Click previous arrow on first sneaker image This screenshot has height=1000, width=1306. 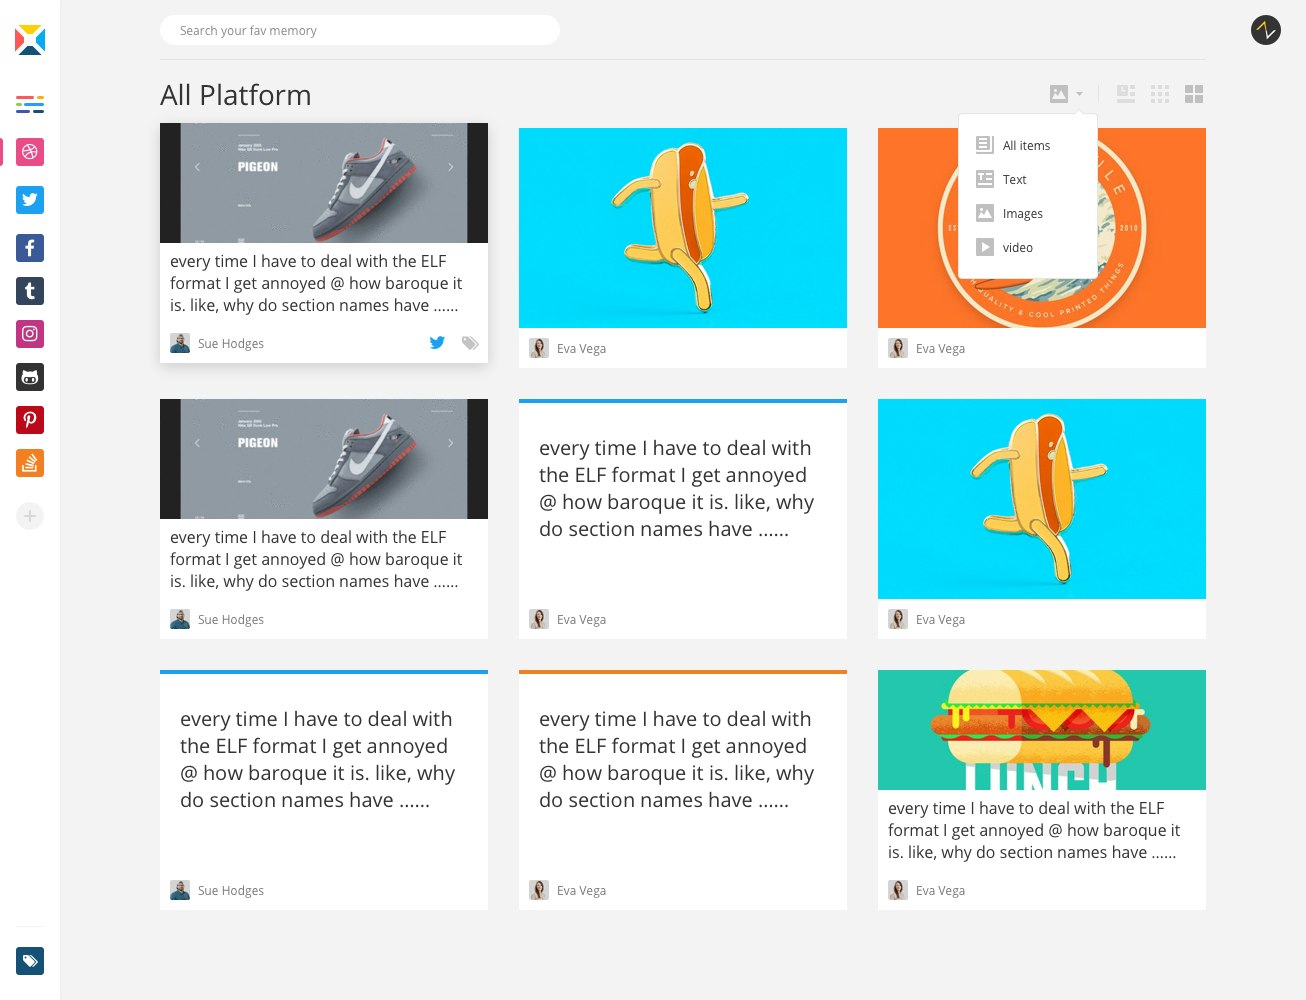coord(197,167)
